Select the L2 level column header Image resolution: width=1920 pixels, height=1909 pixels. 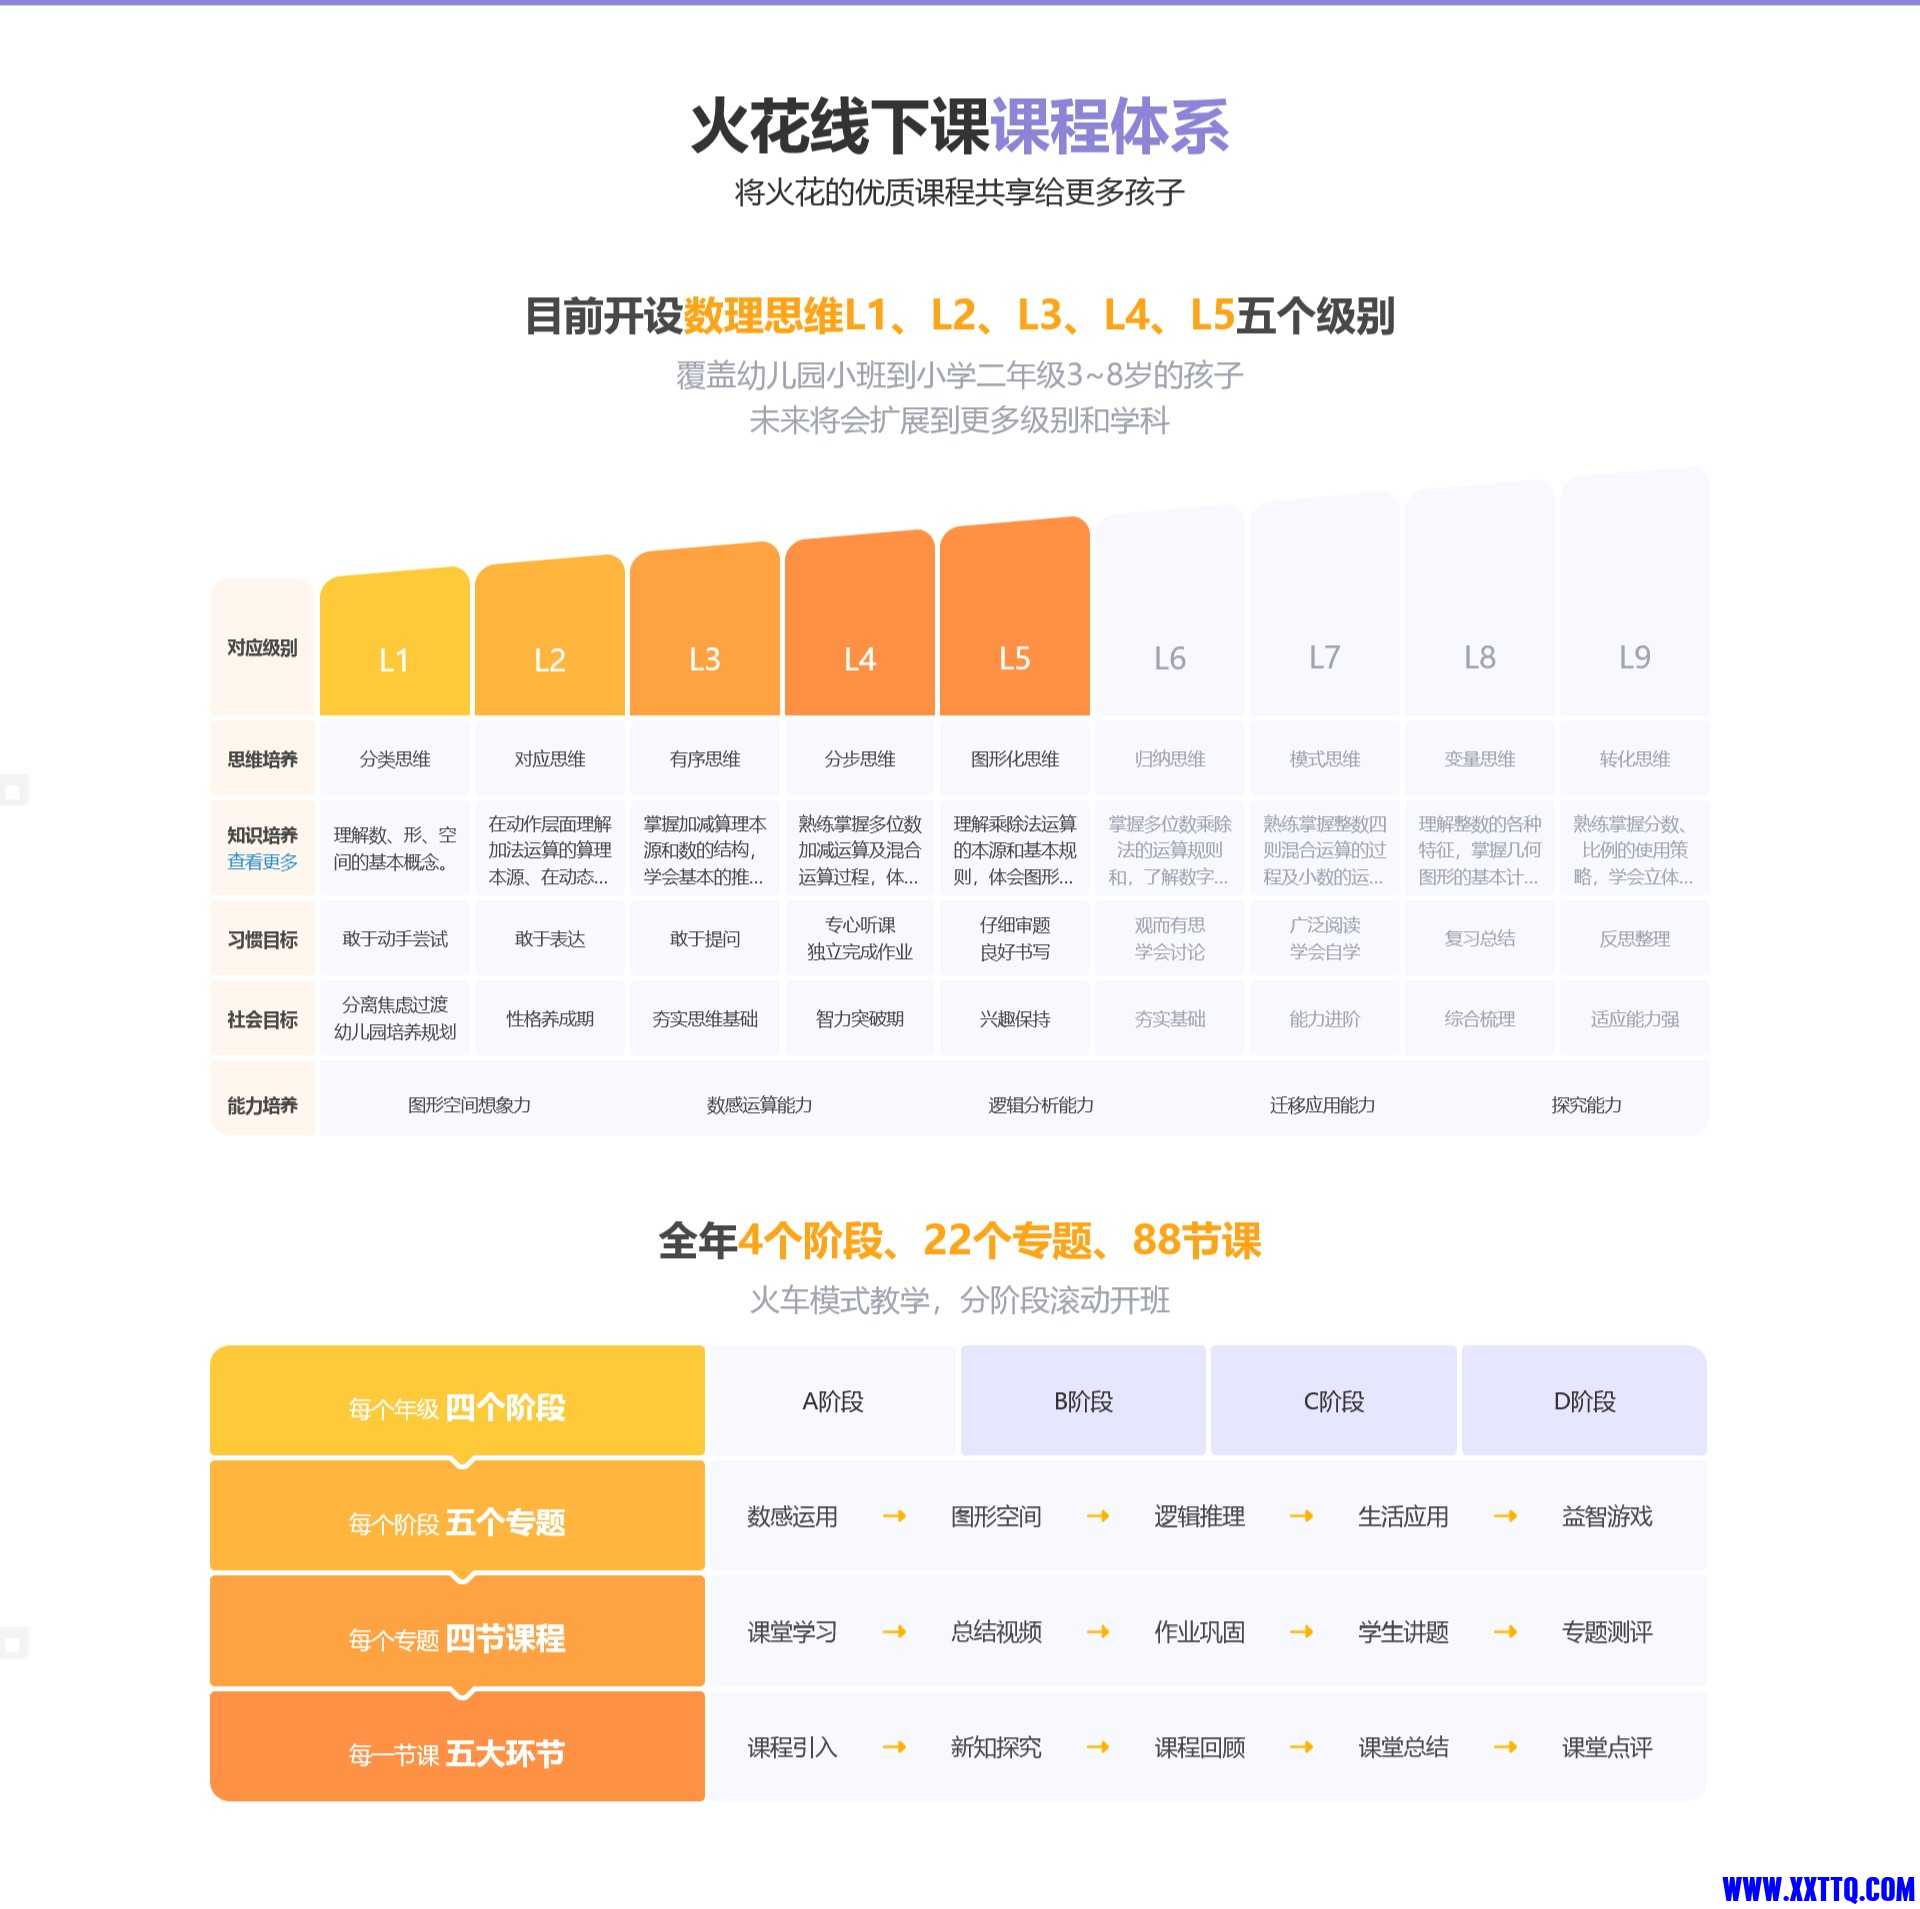point(550,635)
